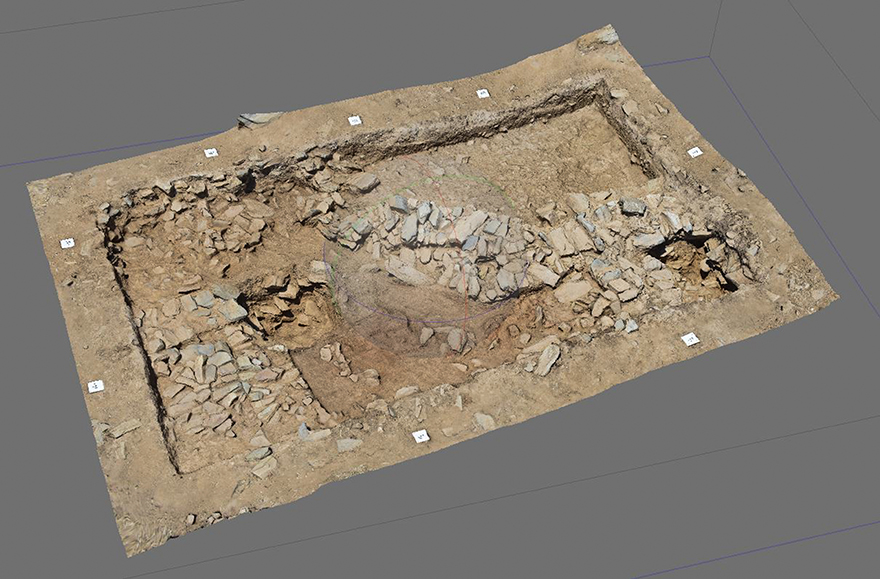
Task: Select the lone marker flag on the right edge
Action: (x=694, y=152)
